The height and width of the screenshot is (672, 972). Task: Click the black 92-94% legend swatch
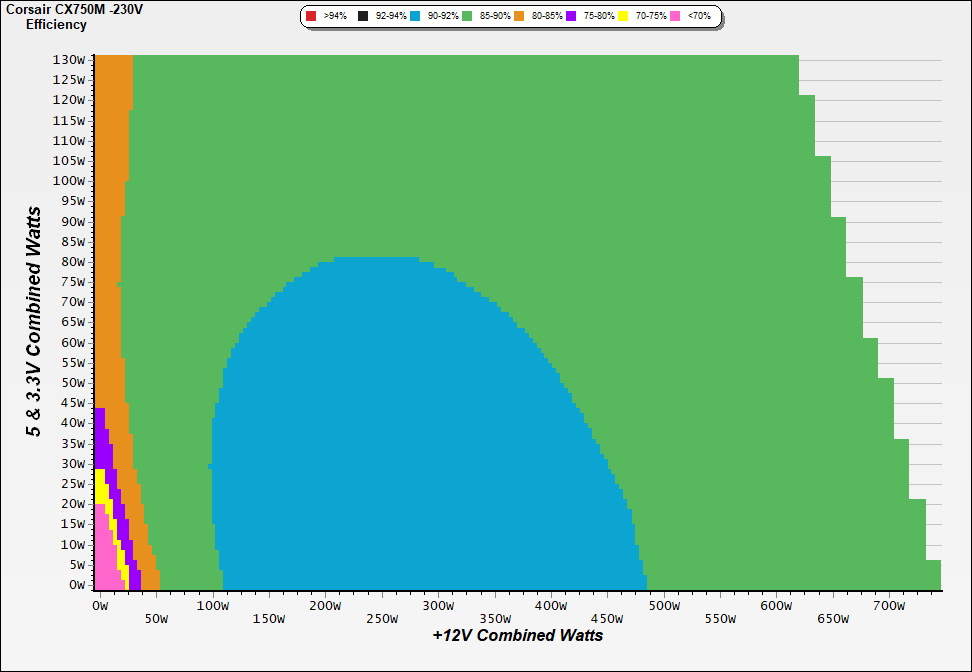(363, 16)
